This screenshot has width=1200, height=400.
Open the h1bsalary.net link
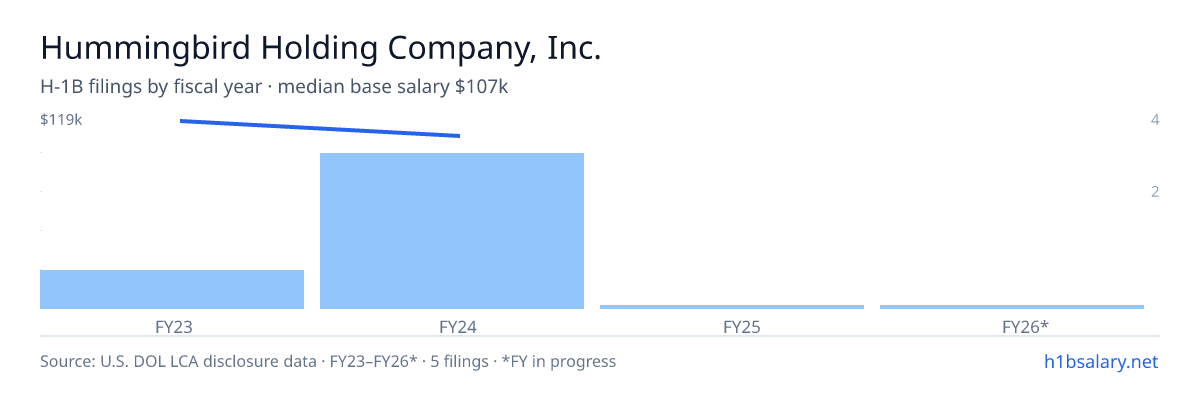(1099, 361)
